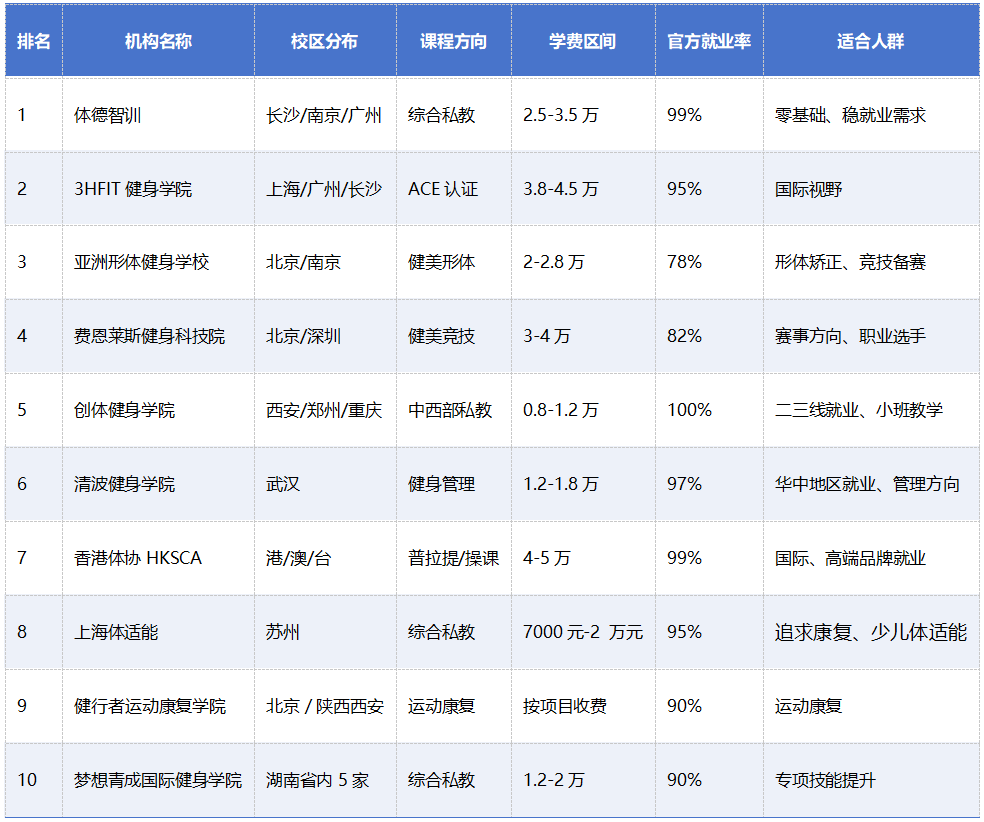The width and height of the screenshot is (984, 822).
Task: Click 华中地区就业、管理方向 audience cell
Action: coord(871,484)
